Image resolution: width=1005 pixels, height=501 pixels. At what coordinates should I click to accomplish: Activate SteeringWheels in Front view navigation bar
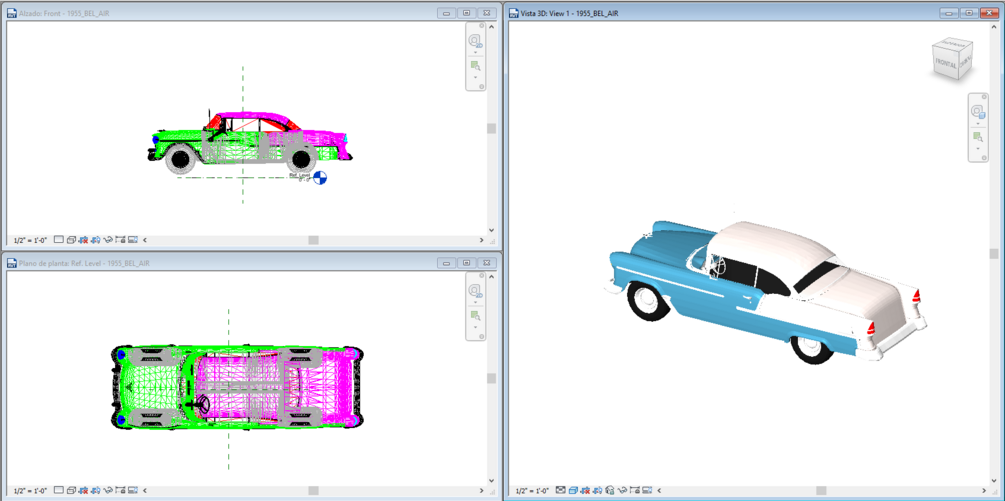[x=475, y=41]
